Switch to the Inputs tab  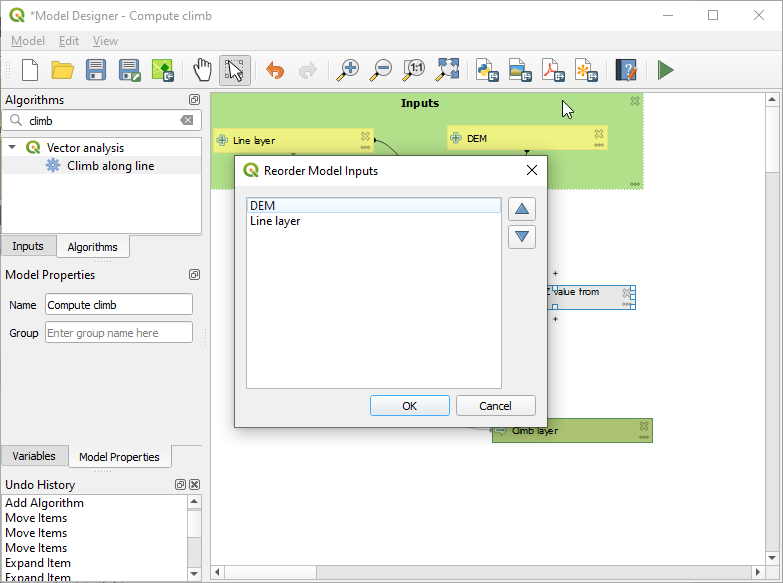click(x=28, y=246)
